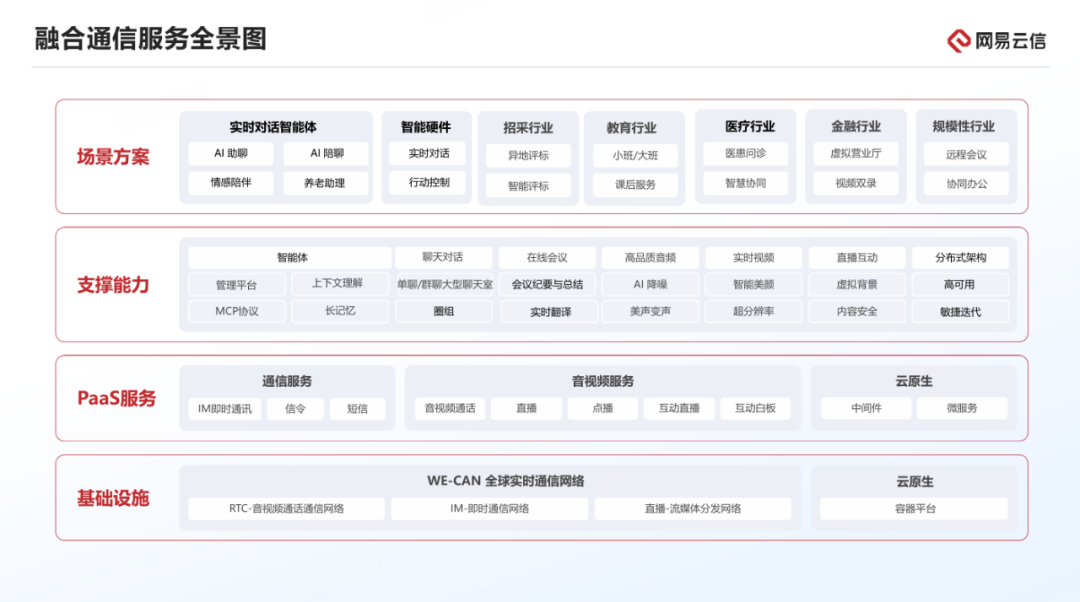The image size is (1080, 602).
Task: Click the 点播 cell
Action: [x=603, y=408]
